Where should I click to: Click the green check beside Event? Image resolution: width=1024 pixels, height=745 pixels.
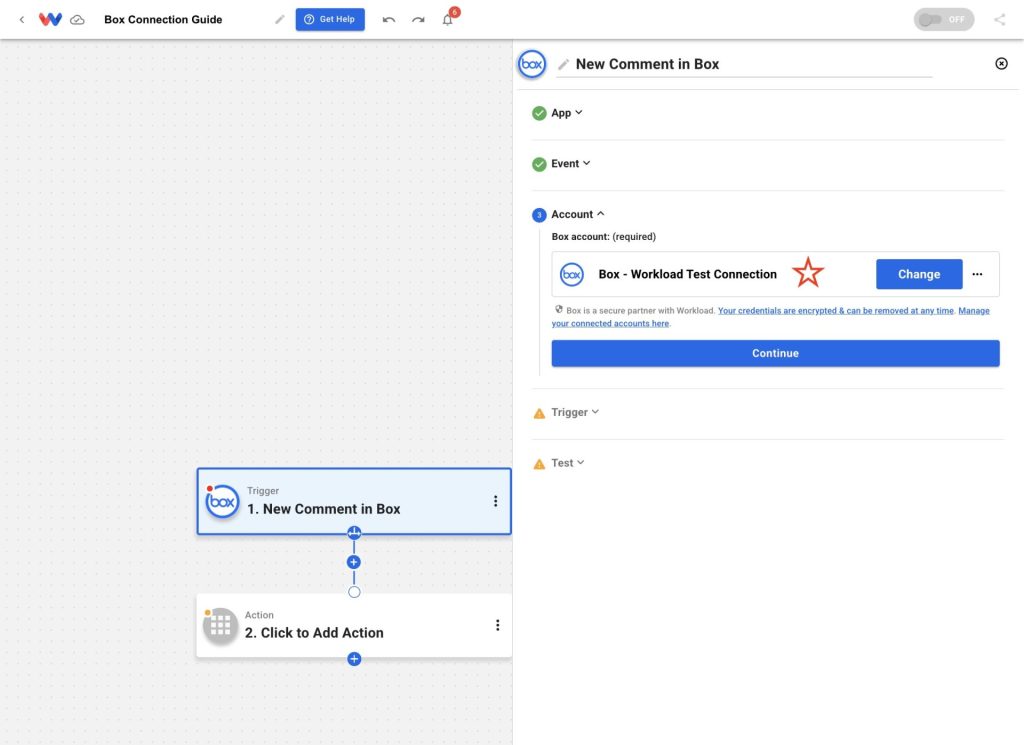click(x=539, y=164)
